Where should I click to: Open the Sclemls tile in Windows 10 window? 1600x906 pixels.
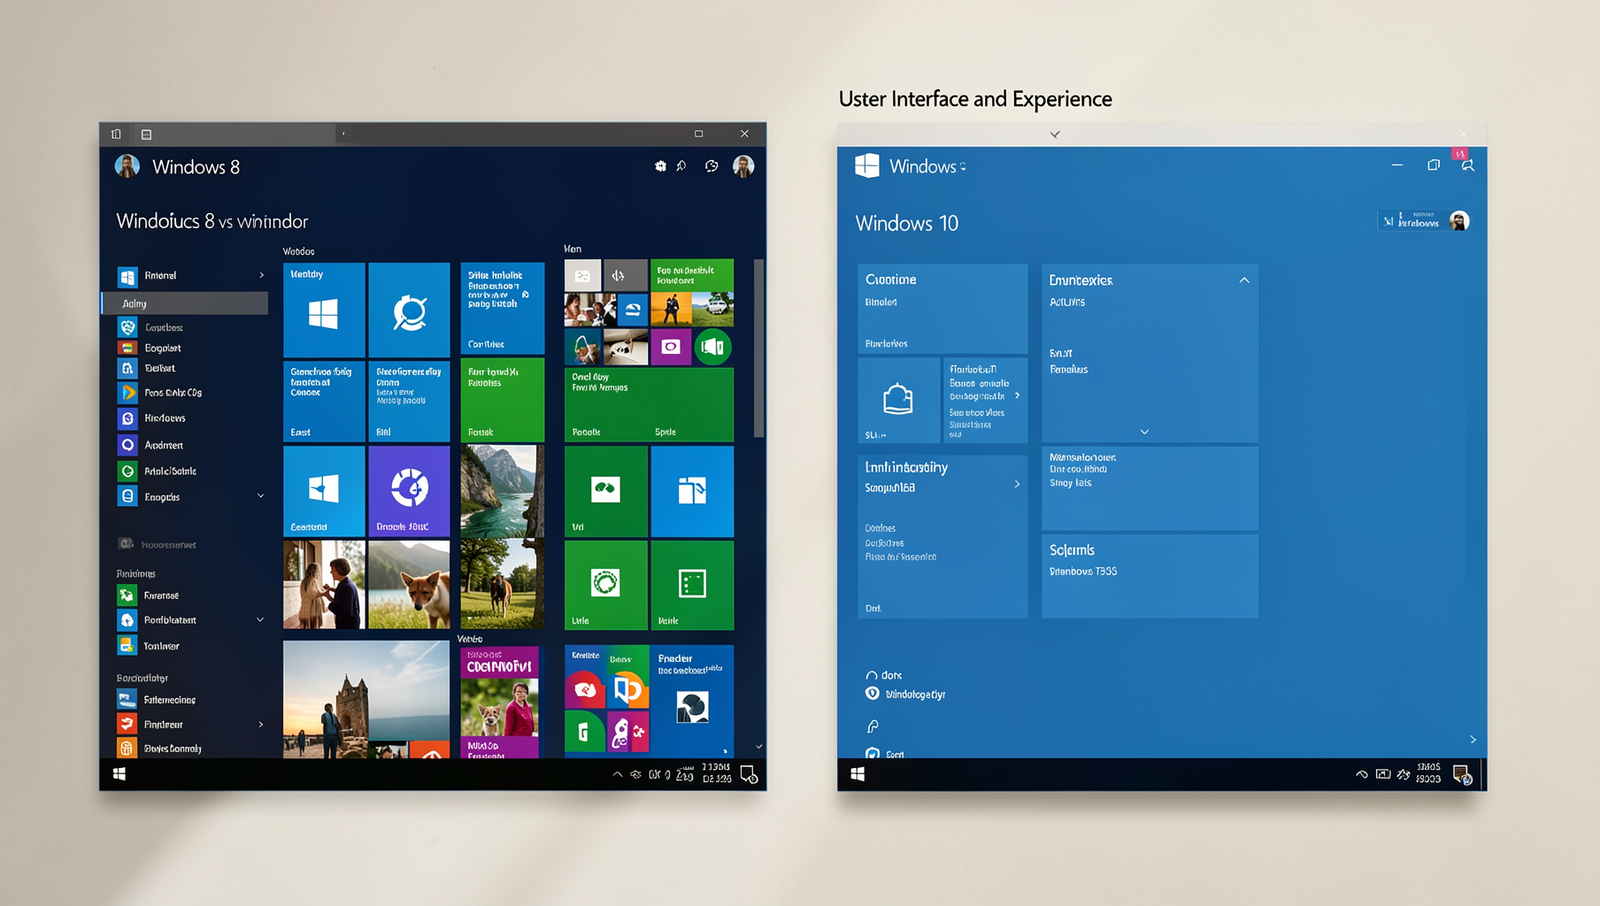[1150, 576]
